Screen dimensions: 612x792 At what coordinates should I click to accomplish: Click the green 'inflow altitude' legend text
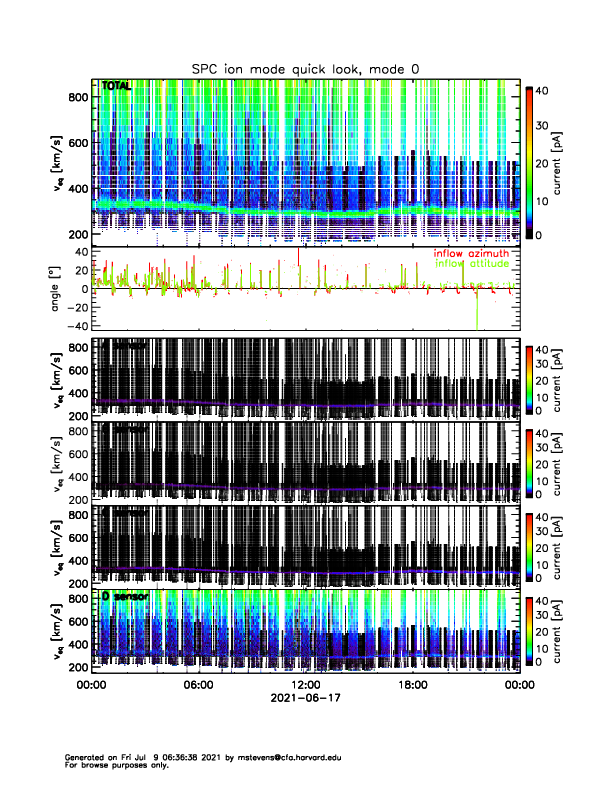tap(471, 264)
